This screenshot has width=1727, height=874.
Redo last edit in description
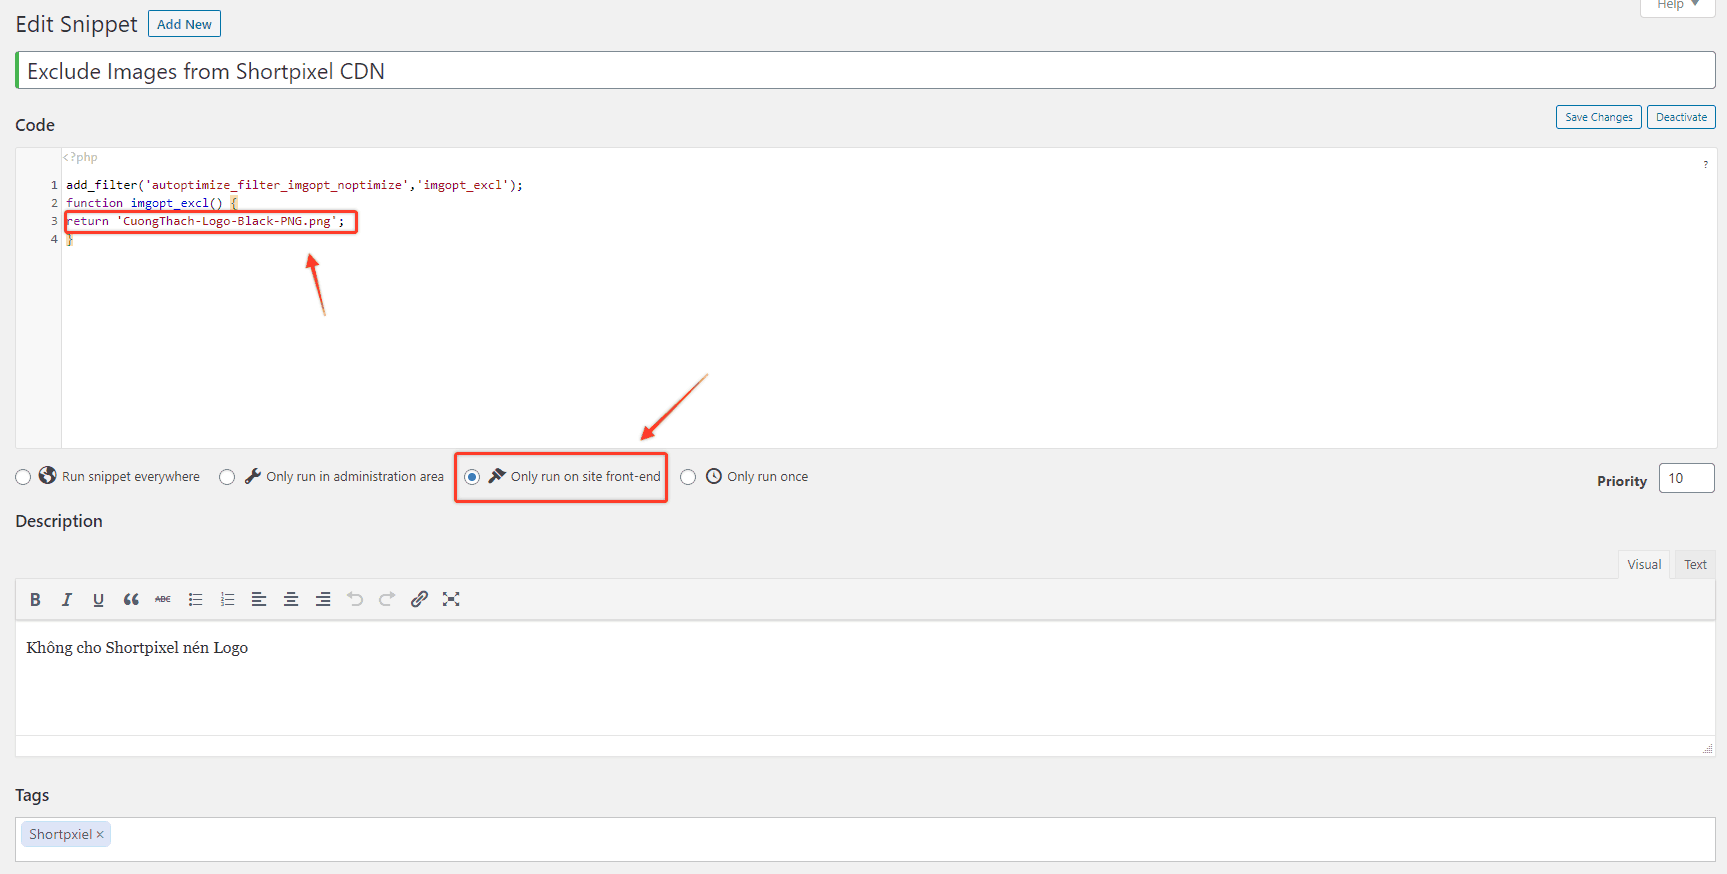pyautogui.click(x=387, y=599)
